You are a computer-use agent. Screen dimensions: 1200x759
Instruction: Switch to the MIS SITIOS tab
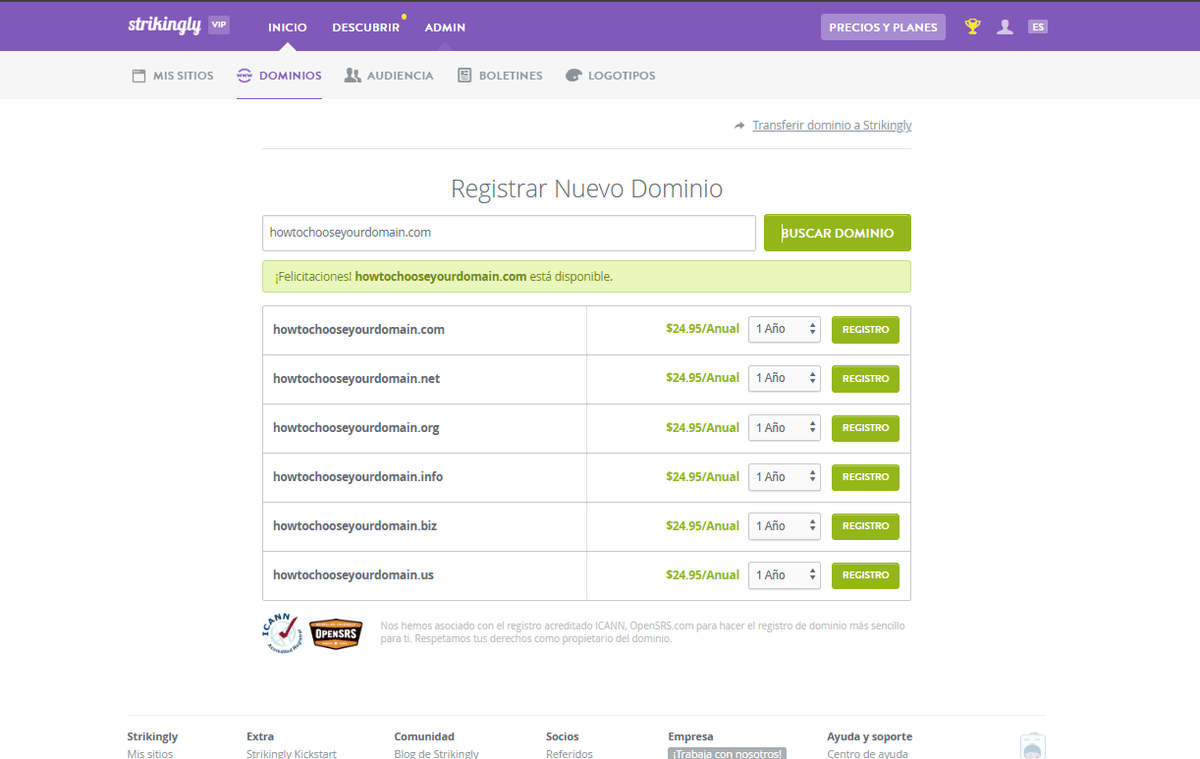(173, 75)
